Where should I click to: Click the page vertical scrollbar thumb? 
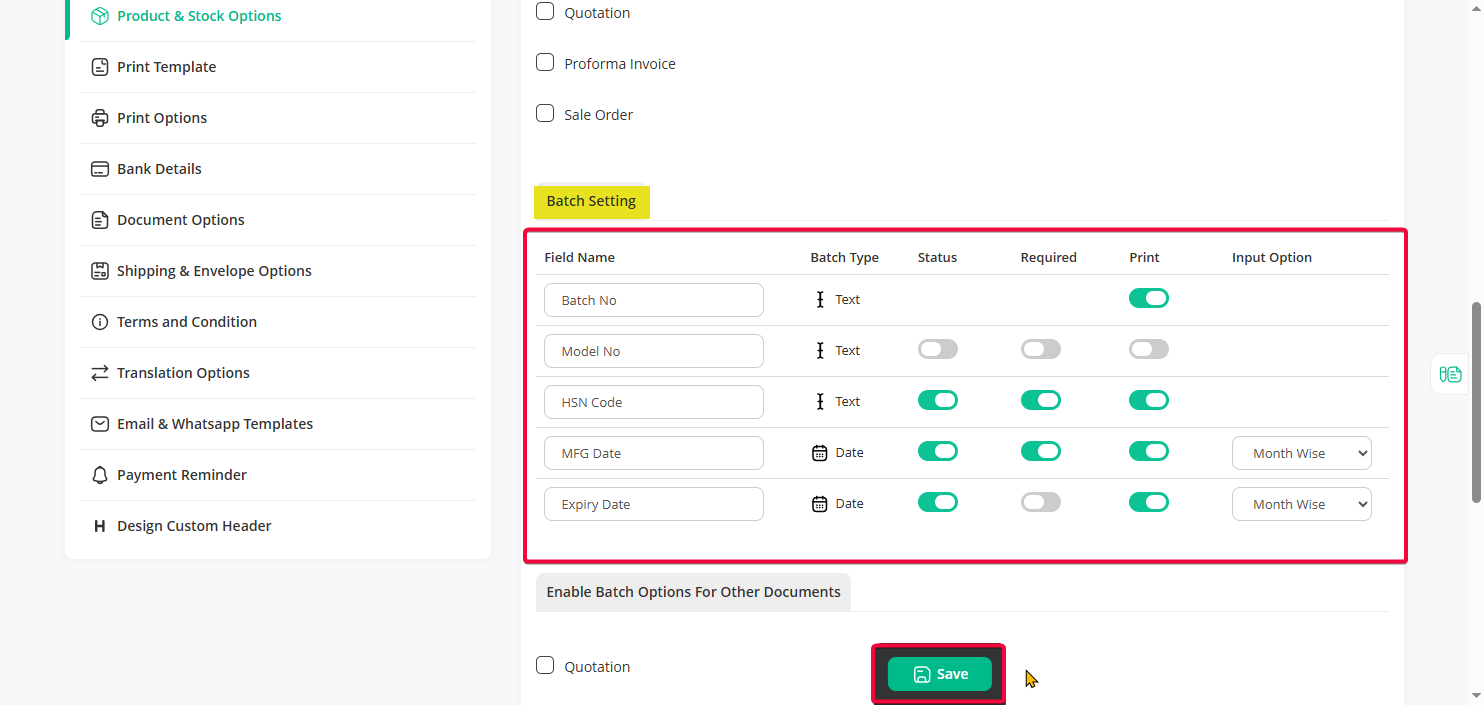click(x=1476, y=400)
